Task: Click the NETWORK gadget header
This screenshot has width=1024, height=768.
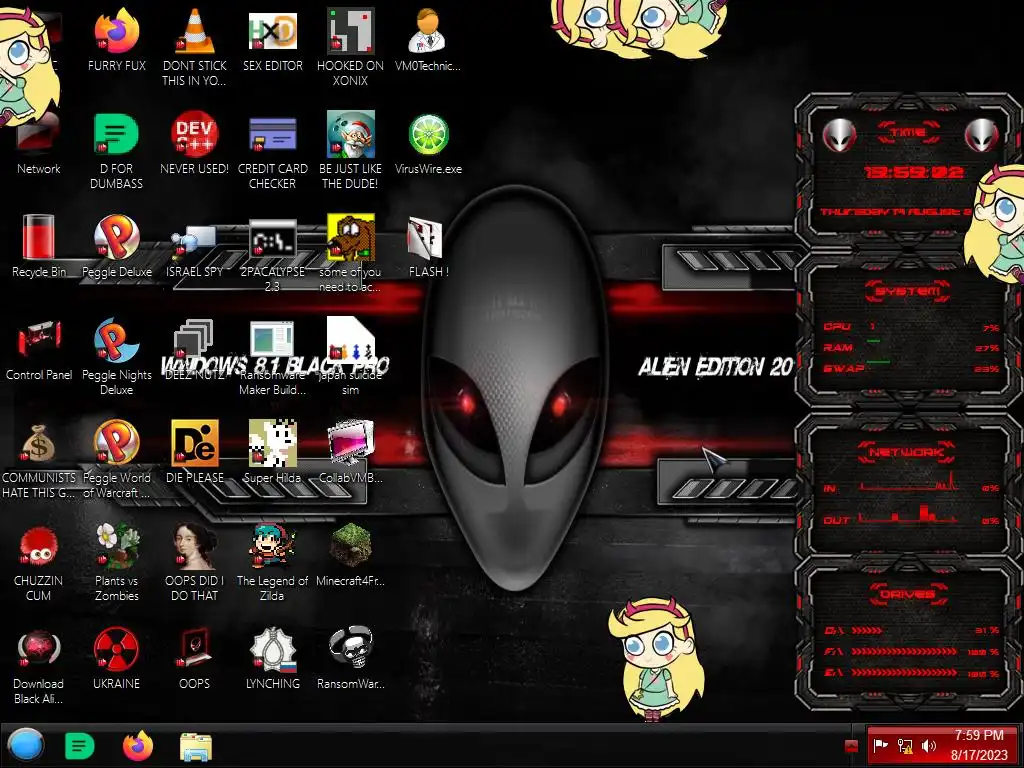Action: [x=907, y=452]
